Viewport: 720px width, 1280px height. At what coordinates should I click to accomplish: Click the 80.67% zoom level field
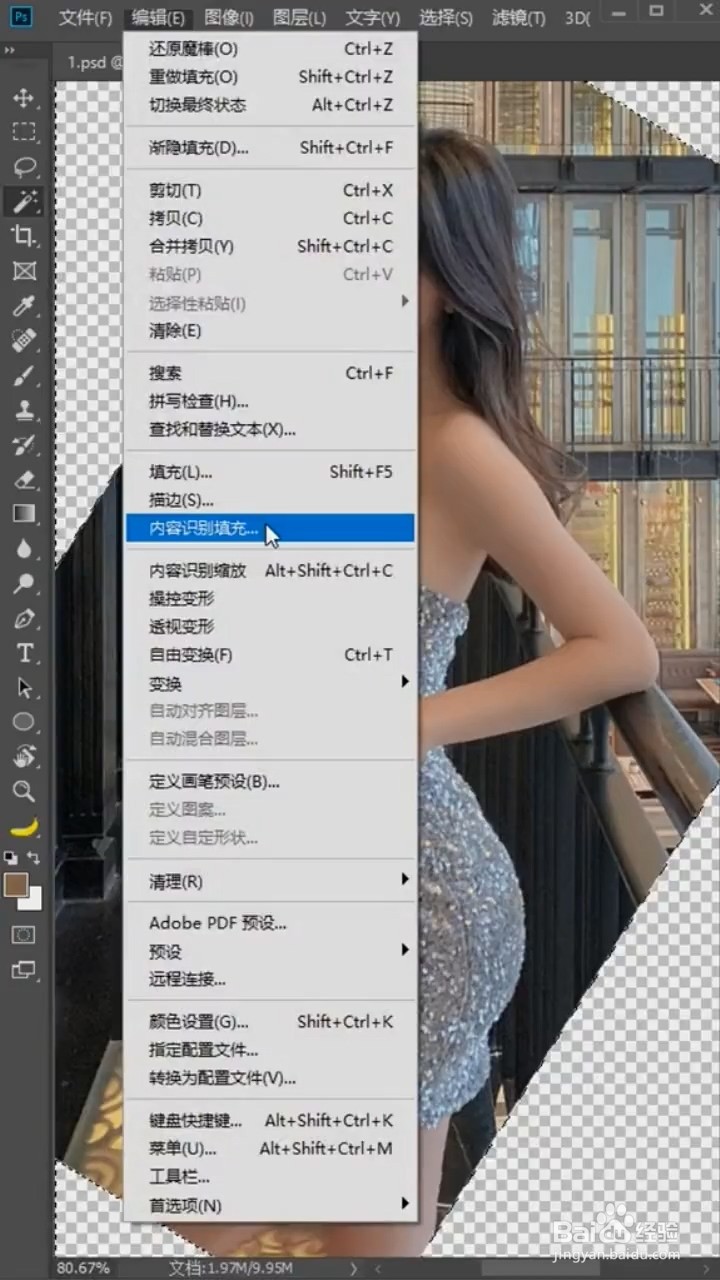84,1268
